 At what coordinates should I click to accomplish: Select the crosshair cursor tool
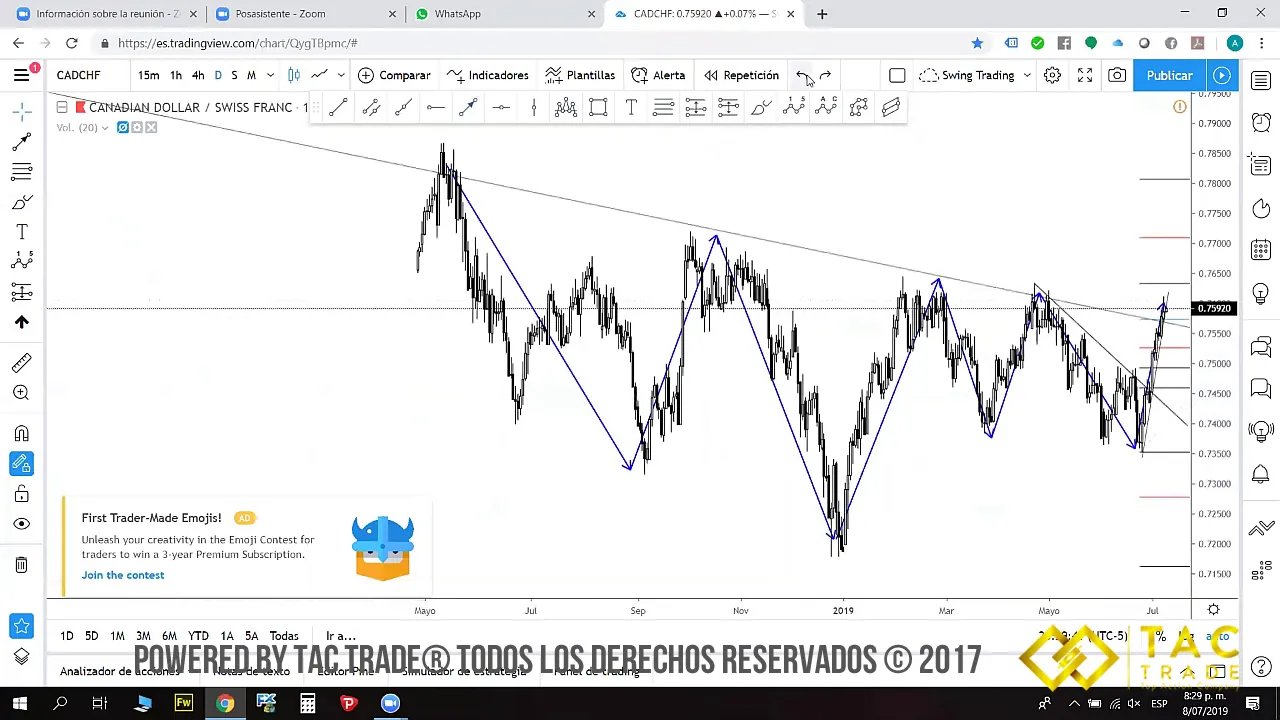pos(21,113)
